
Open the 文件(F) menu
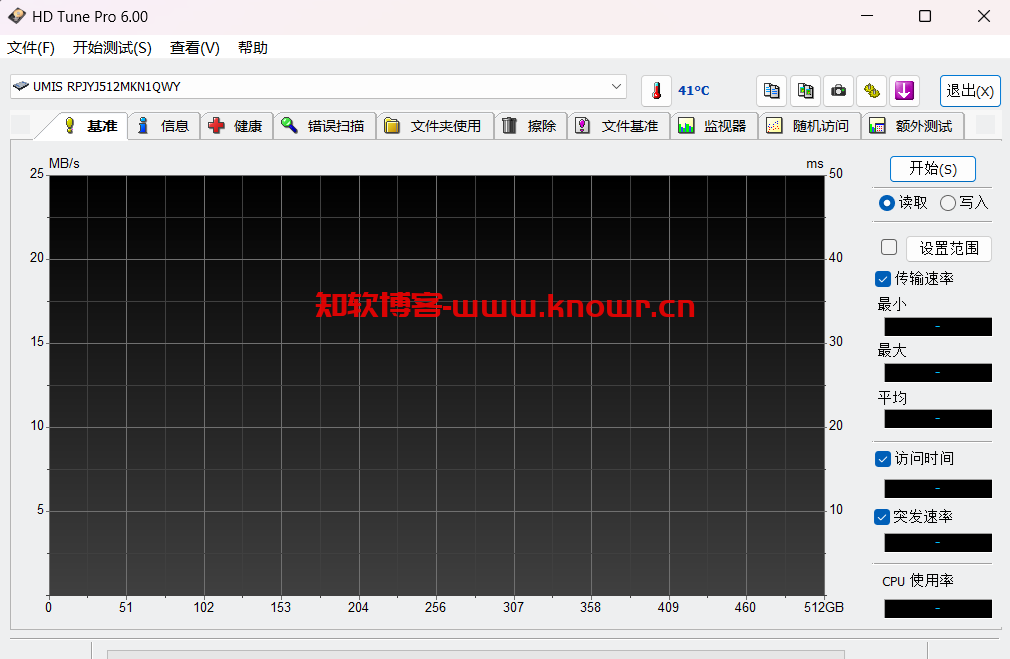tap(31, 48)
